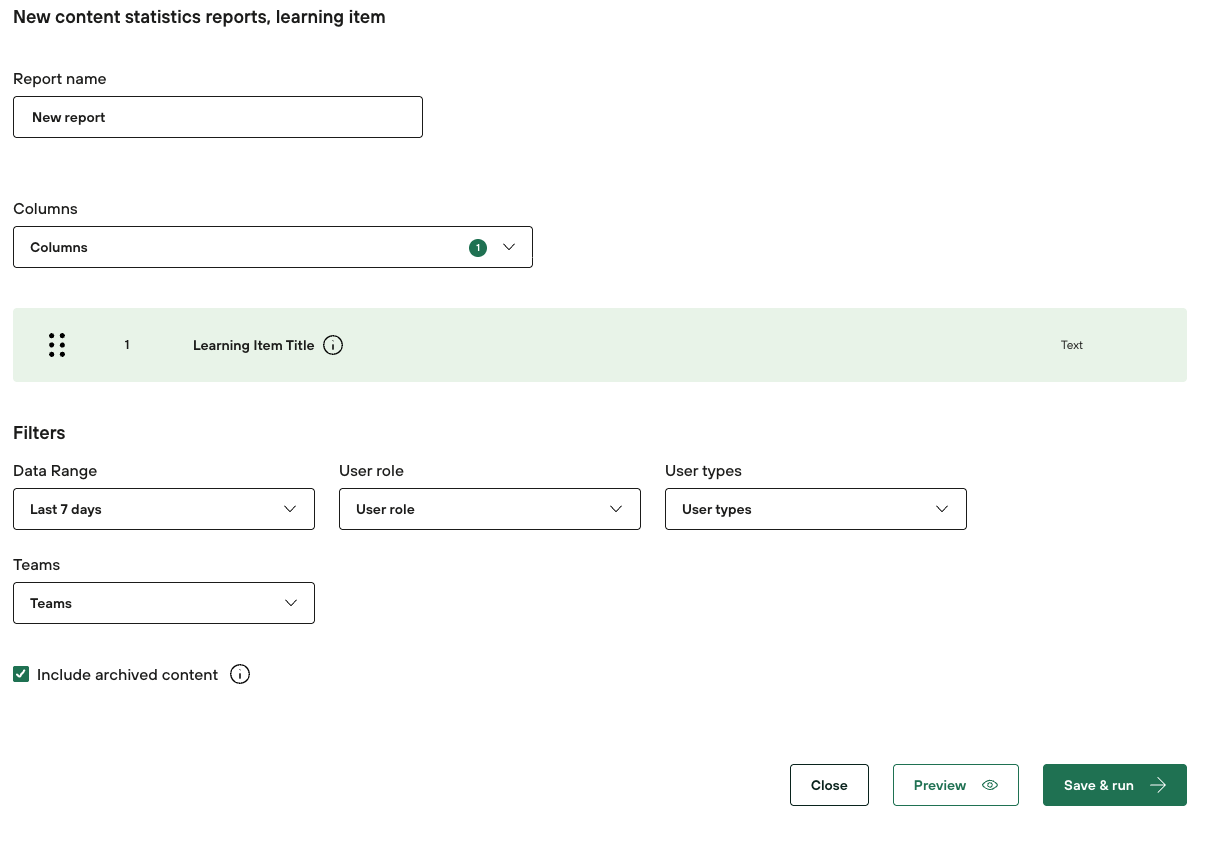Click the chevron arrow in Columns dropdown
The image size is (1218, 844).
coord(508,247)
